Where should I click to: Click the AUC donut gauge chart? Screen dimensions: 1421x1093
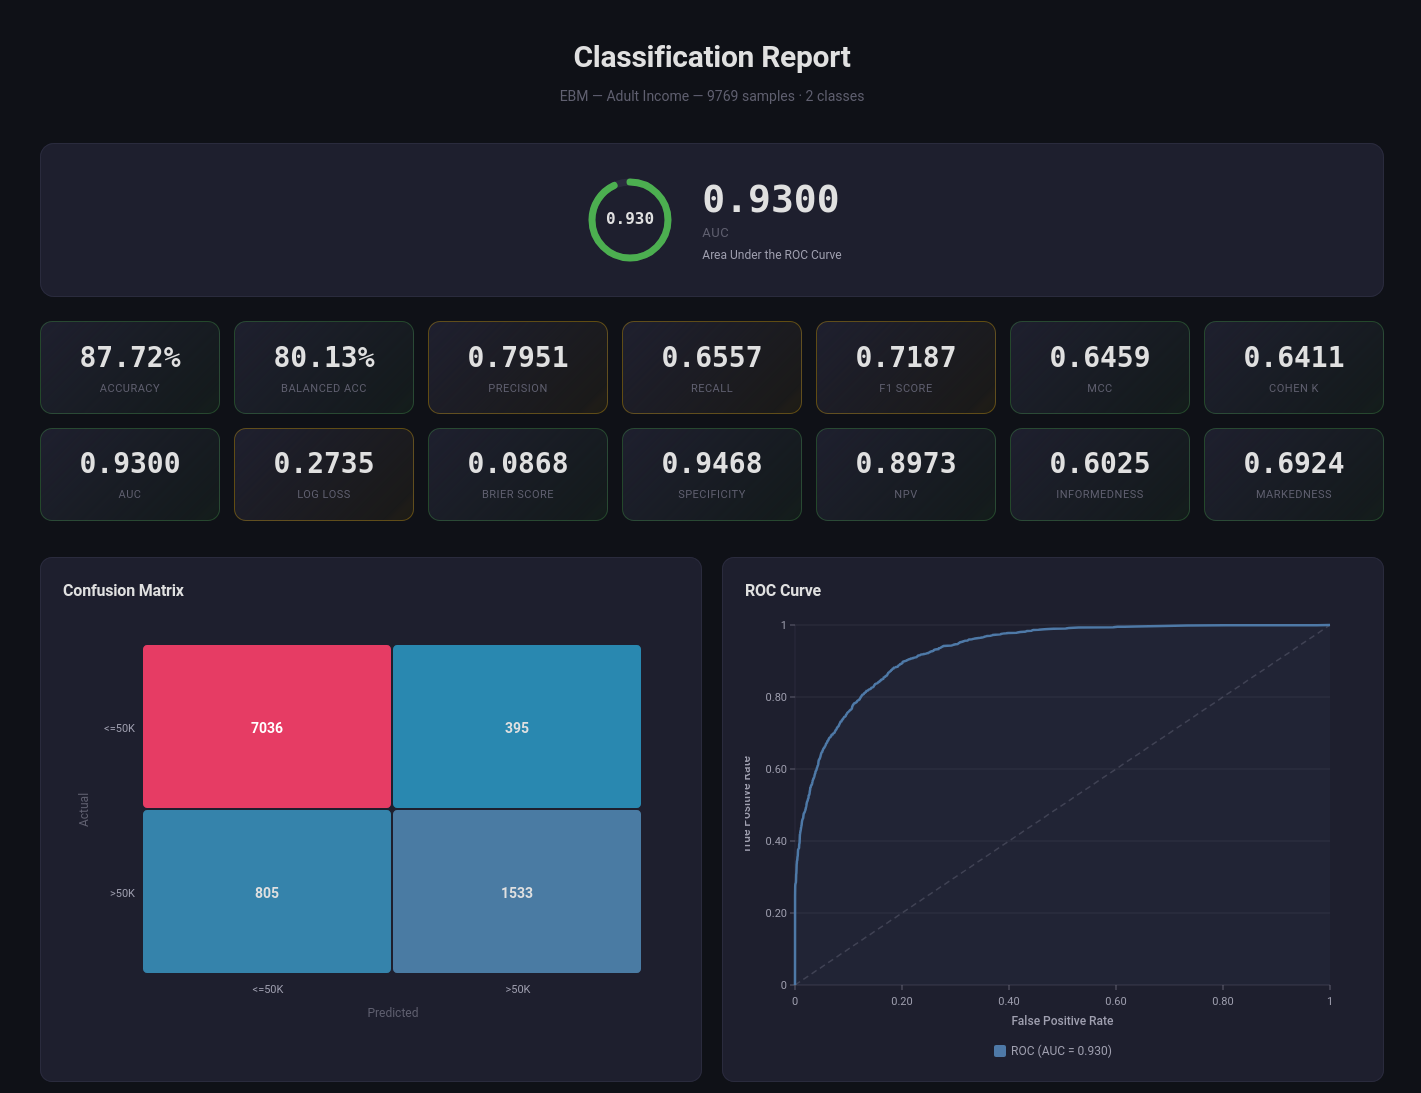pyautogui.click(x=629, y=220)
